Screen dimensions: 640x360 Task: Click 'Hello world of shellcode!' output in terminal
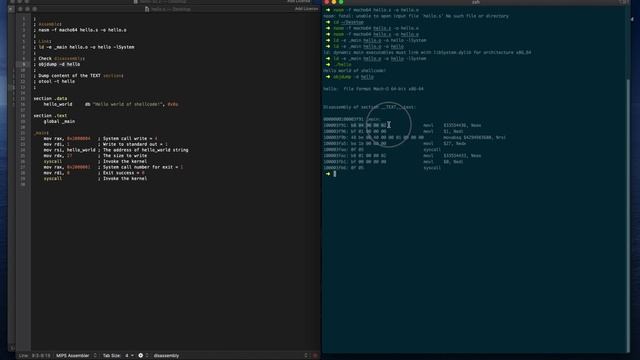[354, 71]
